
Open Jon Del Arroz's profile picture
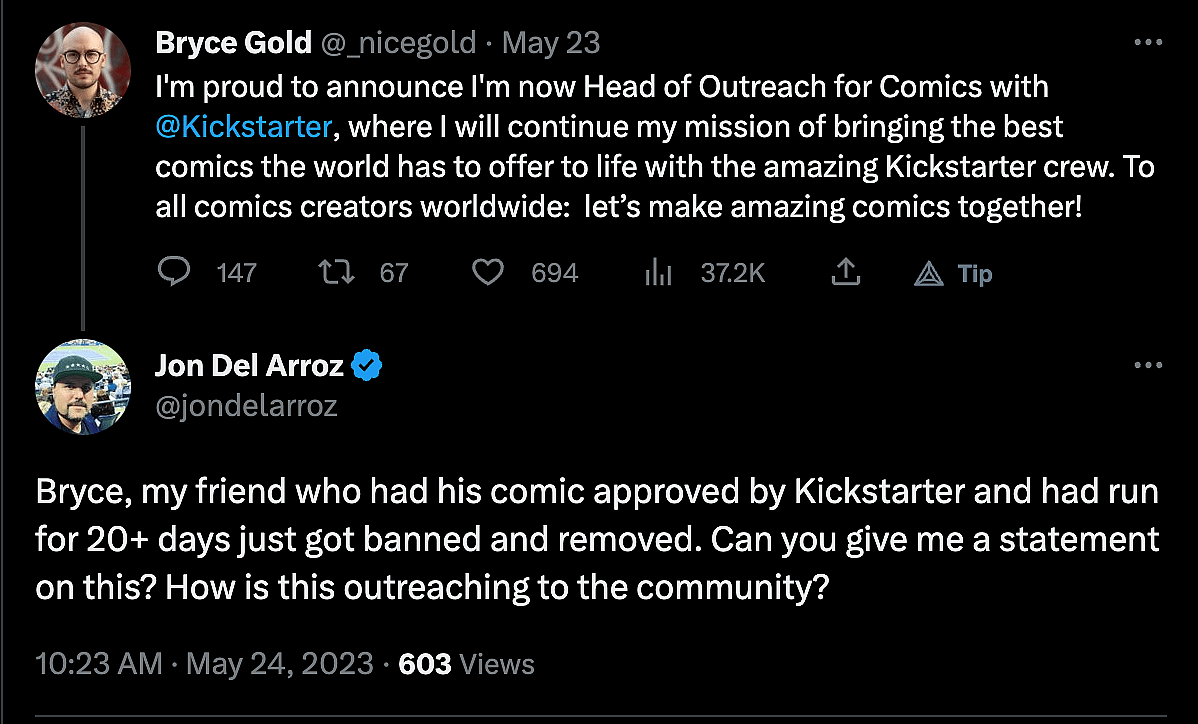82,387
